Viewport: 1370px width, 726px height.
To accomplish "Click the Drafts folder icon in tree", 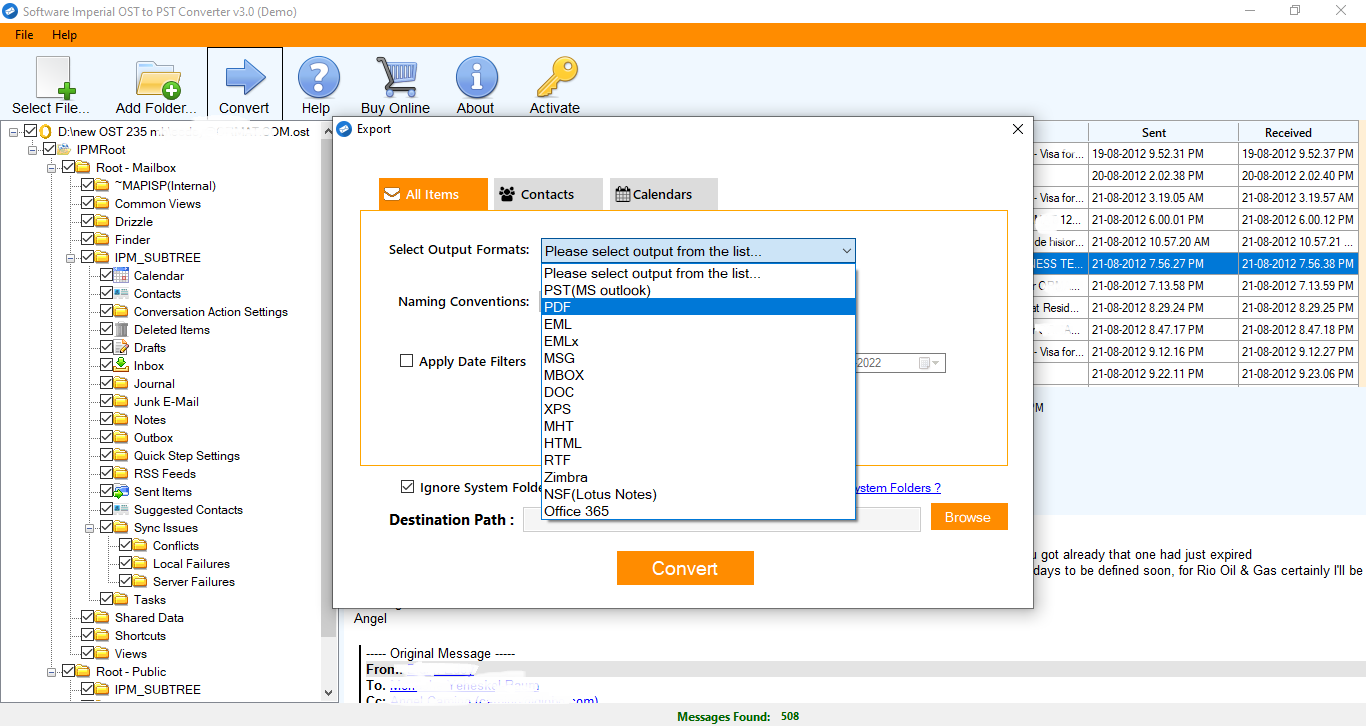I will click(x=121, y=348).
